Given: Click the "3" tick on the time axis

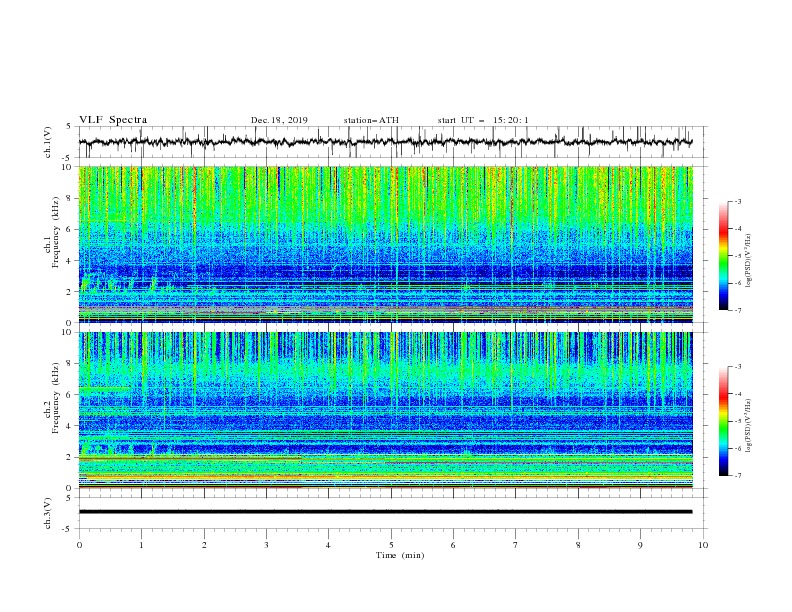Looking at the screenshot, I should (266, 545).
